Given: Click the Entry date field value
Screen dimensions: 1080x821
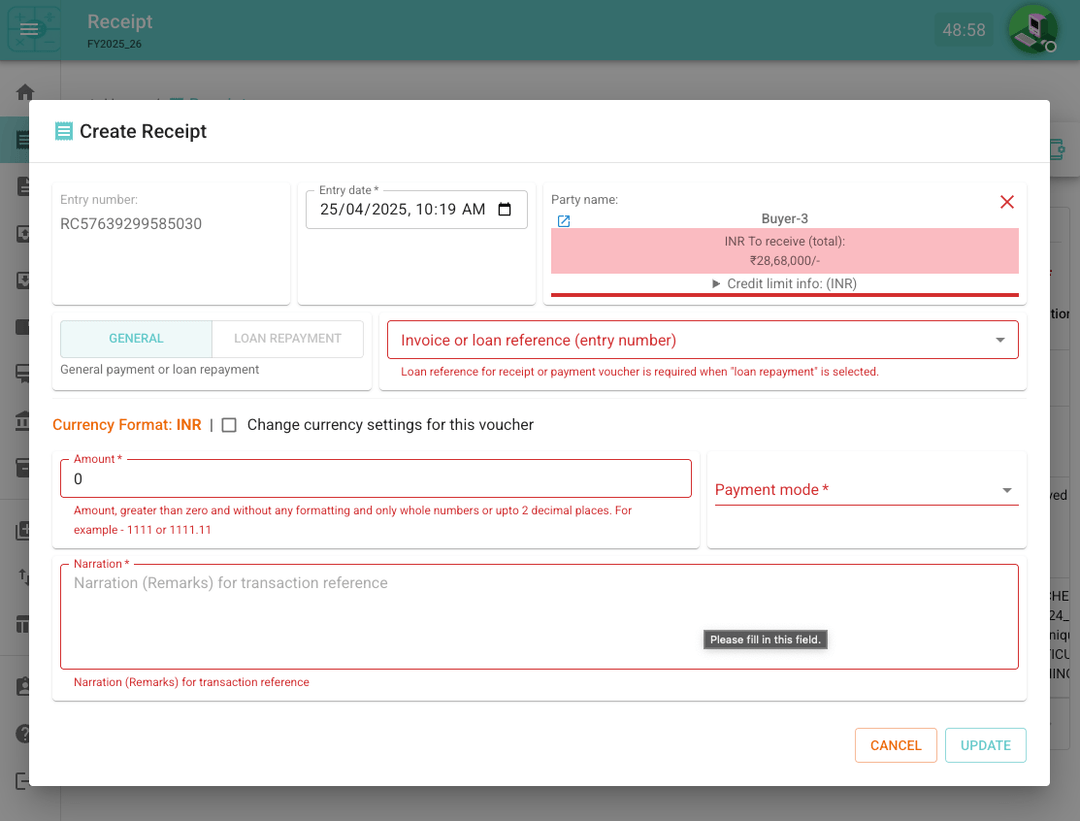Looking at the screenshot, I should (400, 210).
